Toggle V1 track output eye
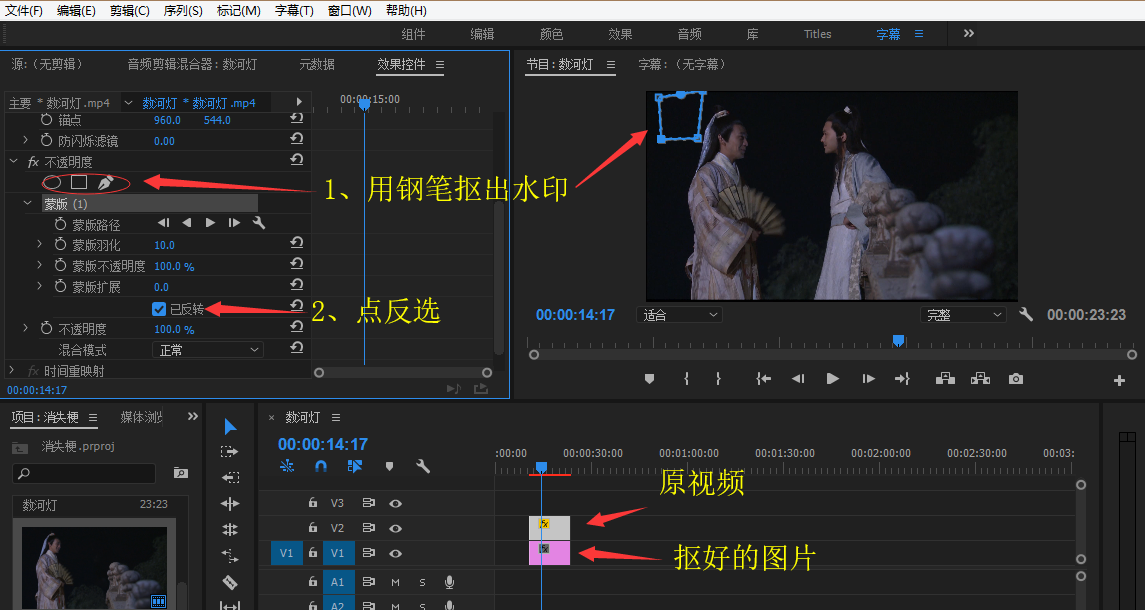1145x610 pixels. 395,553
